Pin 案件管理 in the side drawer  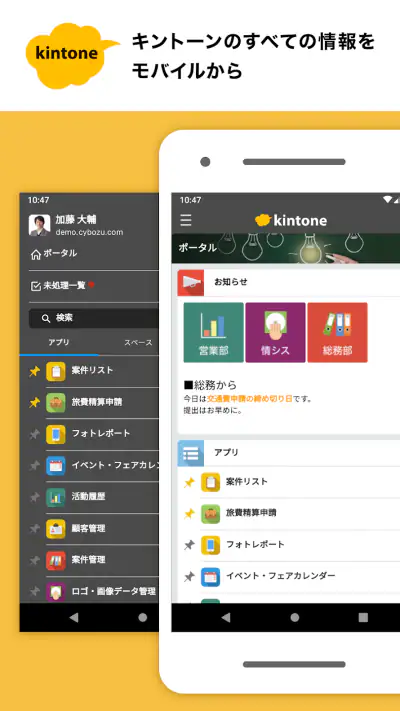(34, 560)
